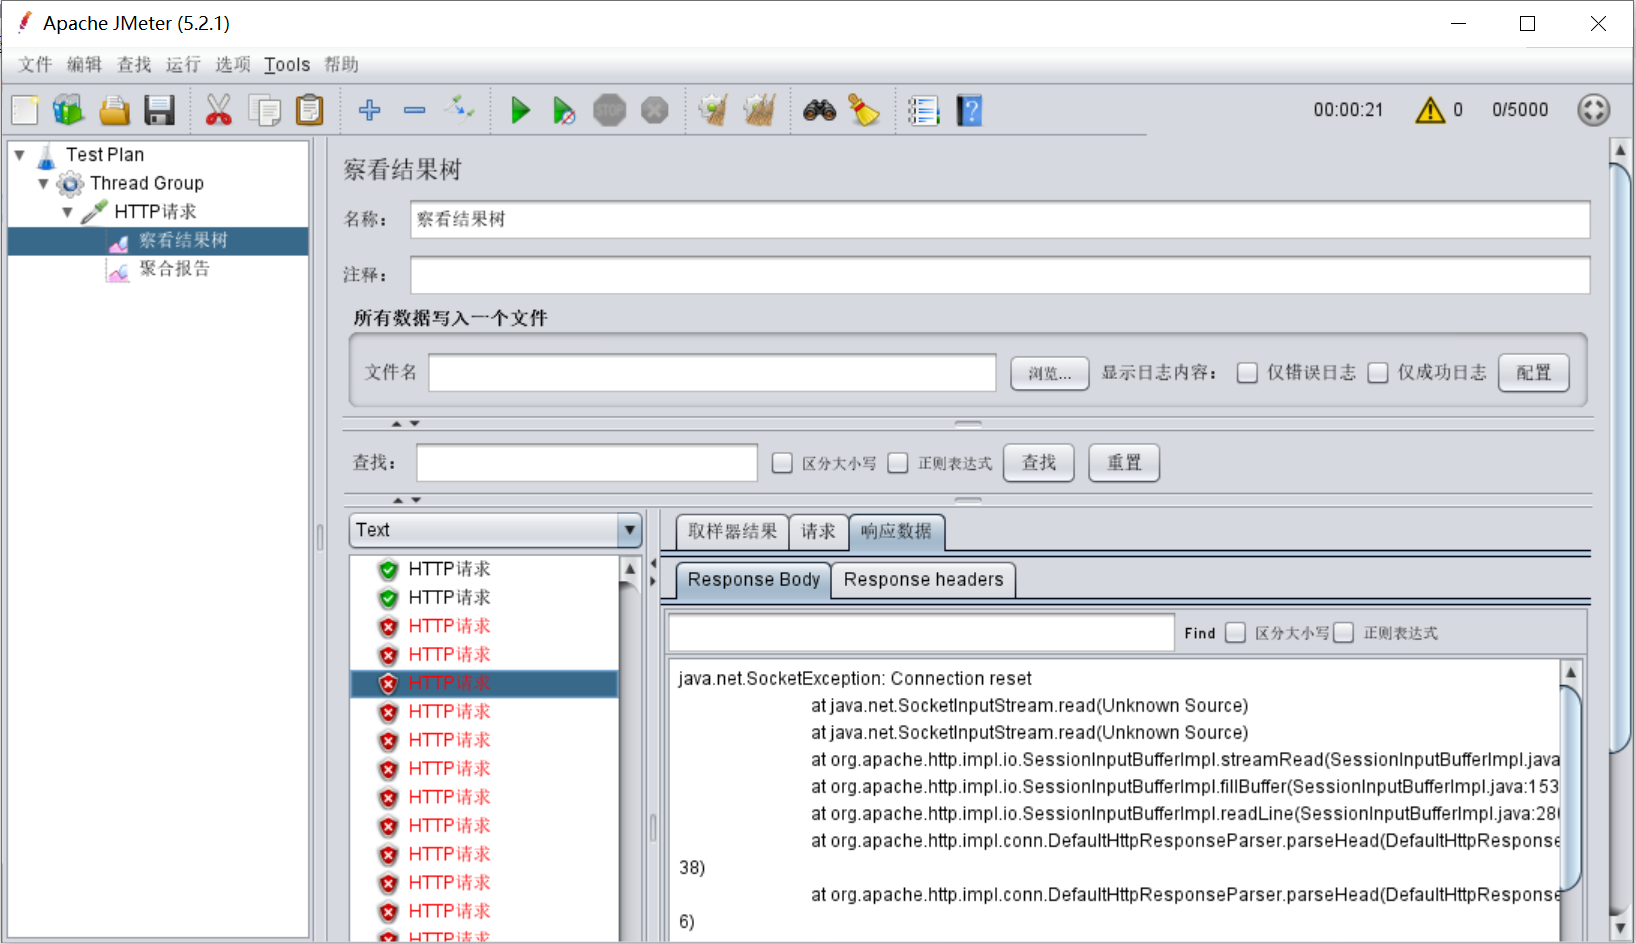Click the Paste clipboard icon
The width and height of the screenshot is (1636, 944).
coord(310,110)
